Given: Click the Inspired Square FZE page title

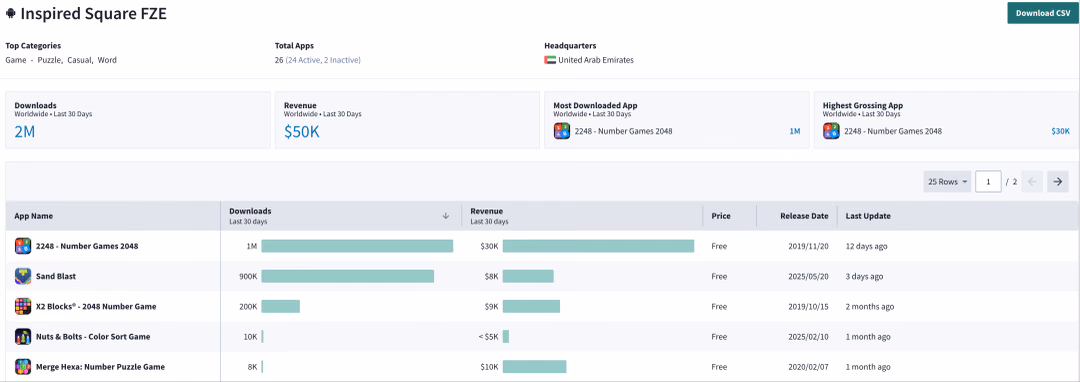Looking at the screenshot, I should click(94, 13).
